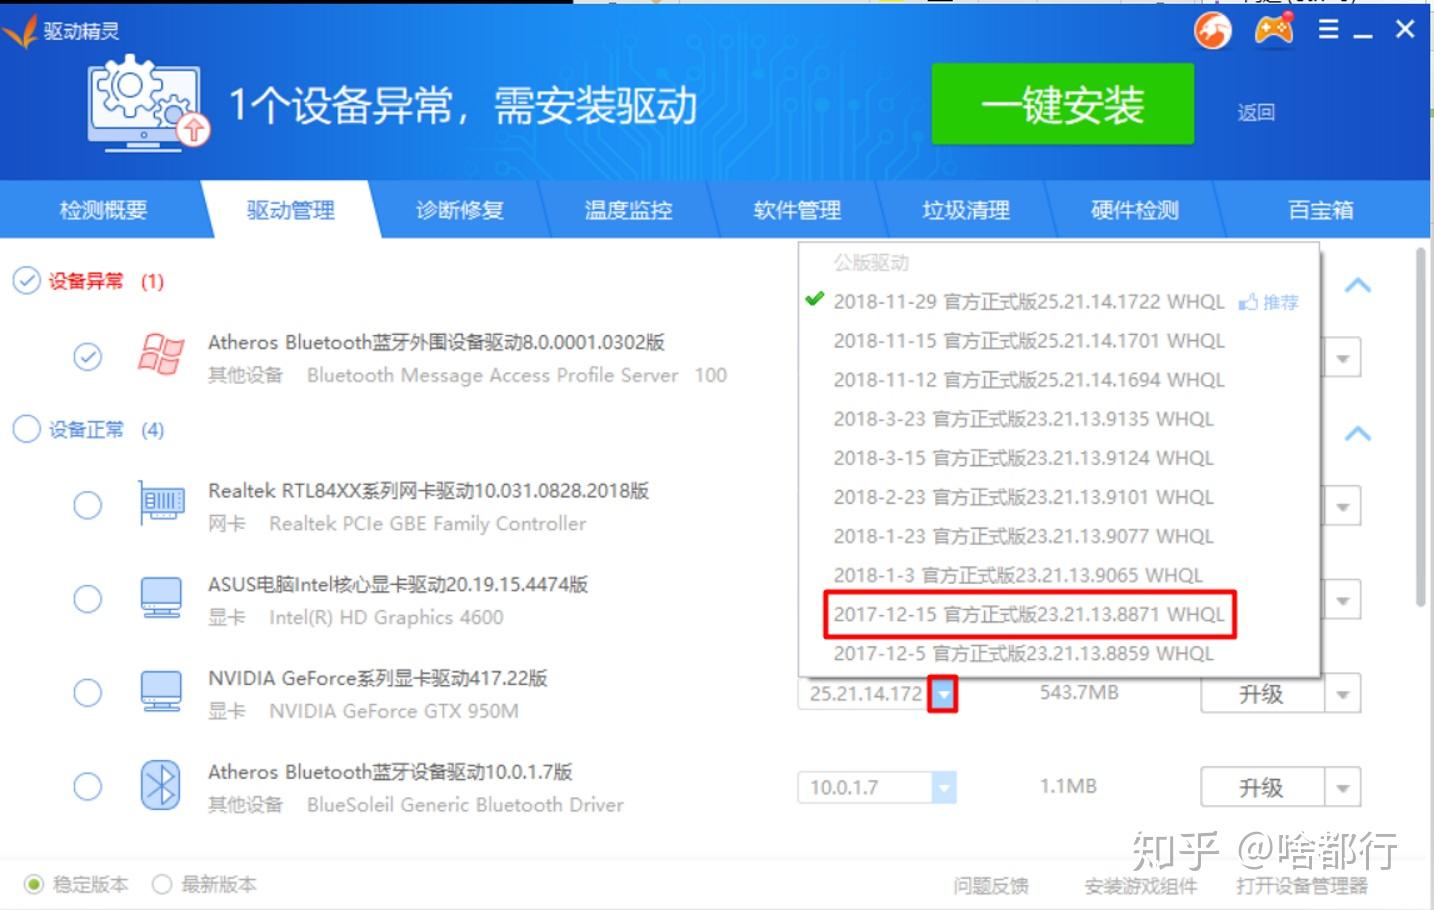1434x910 pixels.
Task: Select driver version 2018-1-3 23.21.13.9065 WHQL
Action: pos(1018,575)
